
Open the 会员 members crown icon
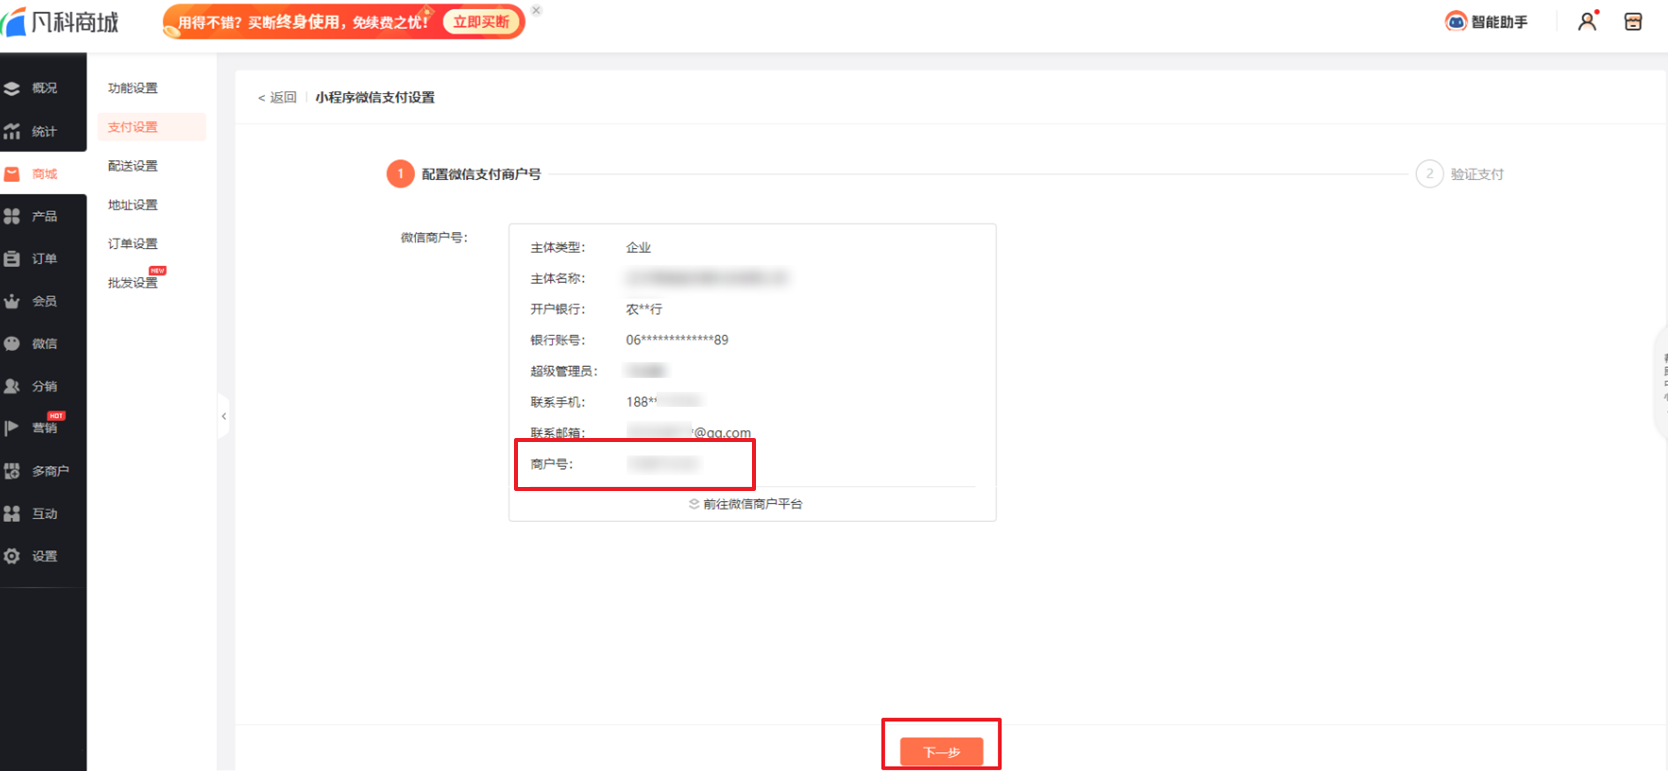click(x=12, y=301)
